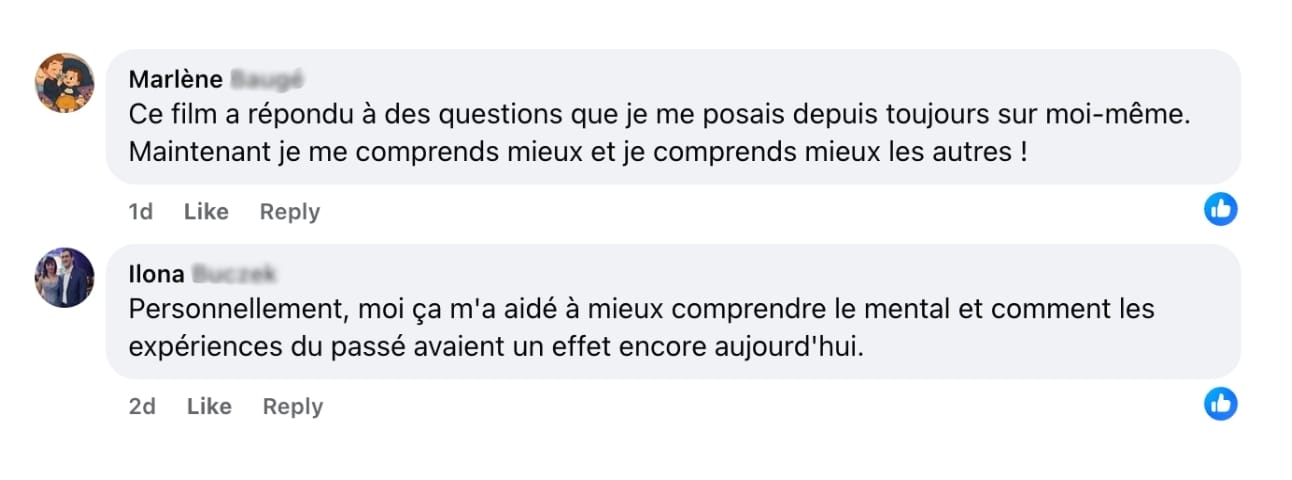
Task: Click the 2d timestamp on Ilona's comment
Action: tap(142, 407)
